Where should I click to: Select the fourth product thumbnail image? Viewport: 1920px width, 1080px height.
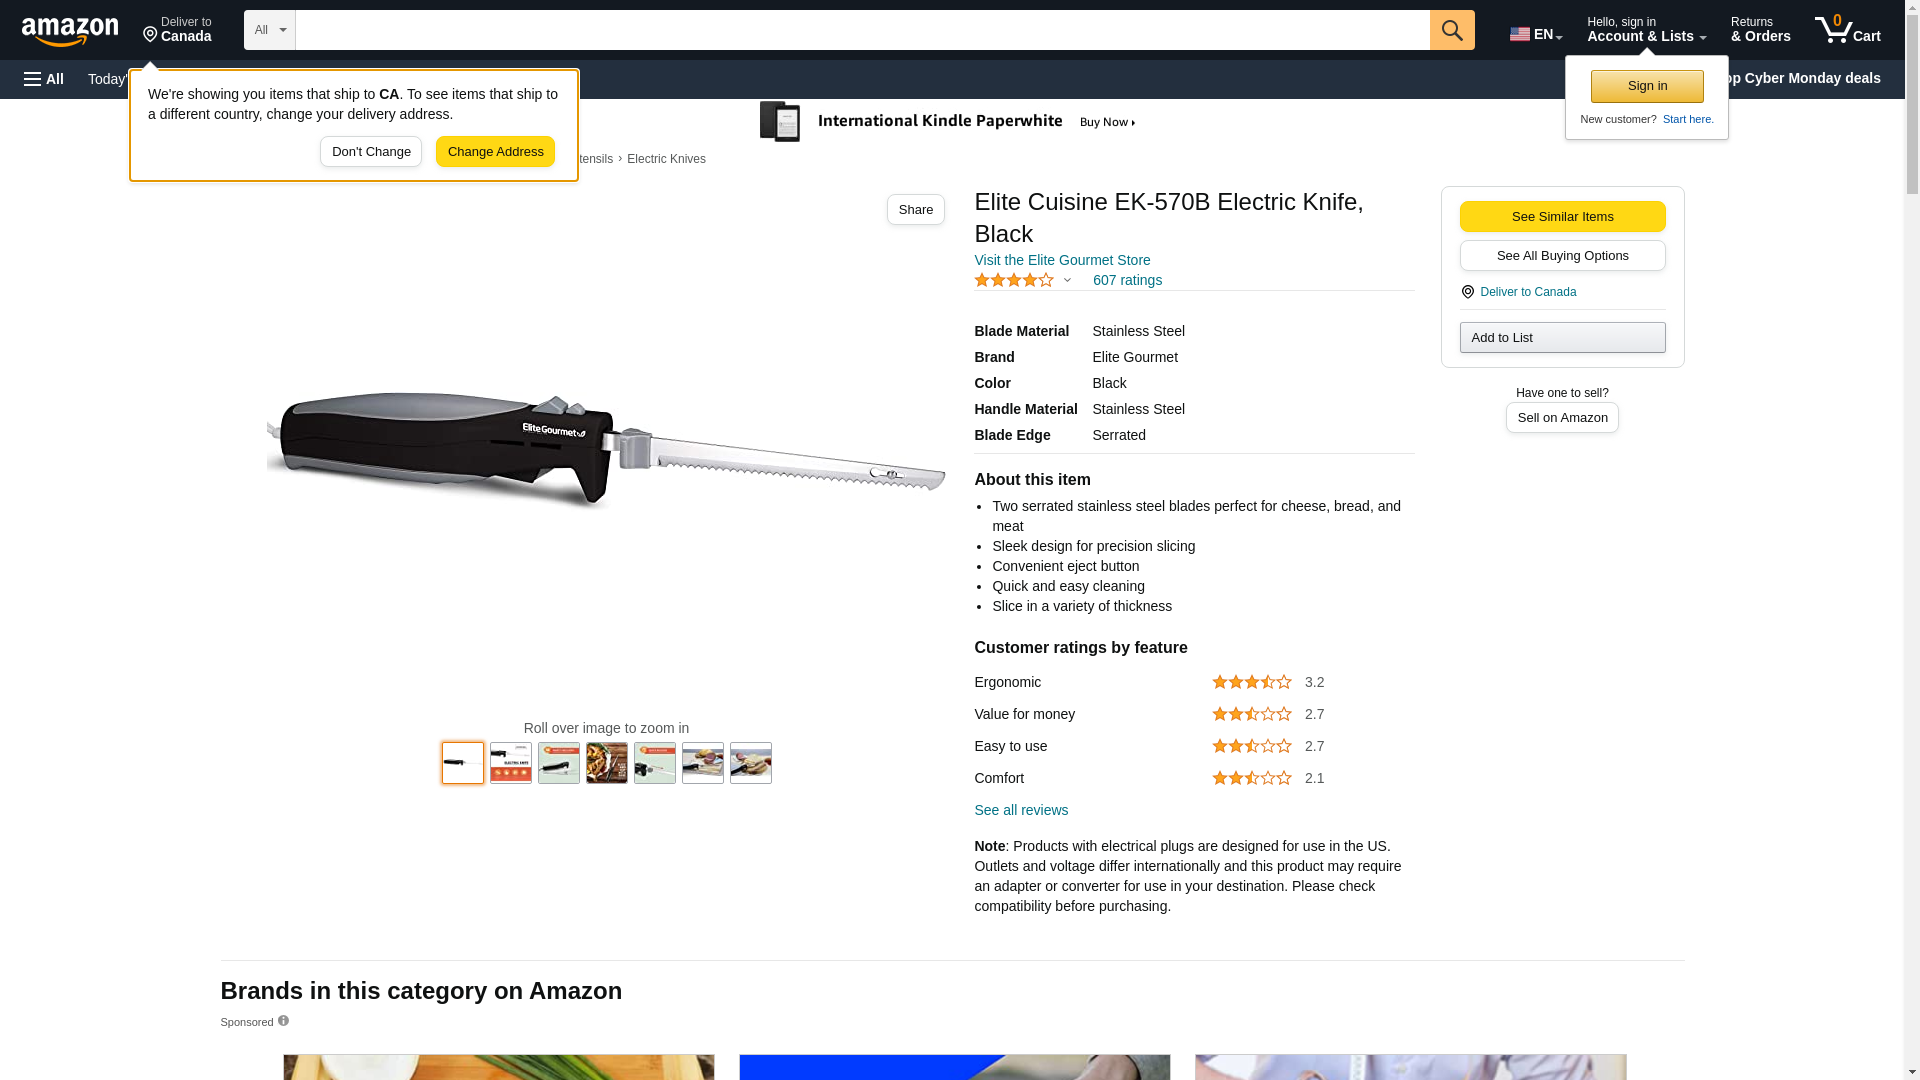607,763
